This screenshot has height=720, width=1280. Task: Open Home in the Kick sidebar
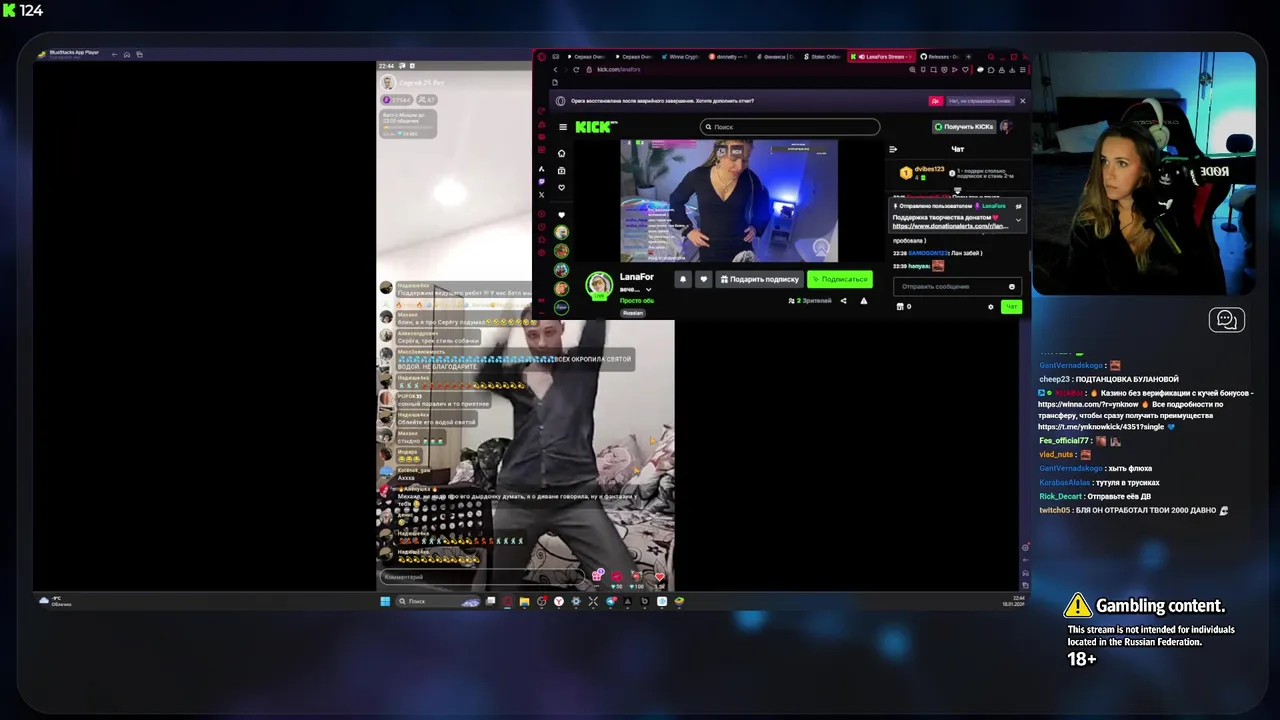pyautogui.click(x=561, y=153)
